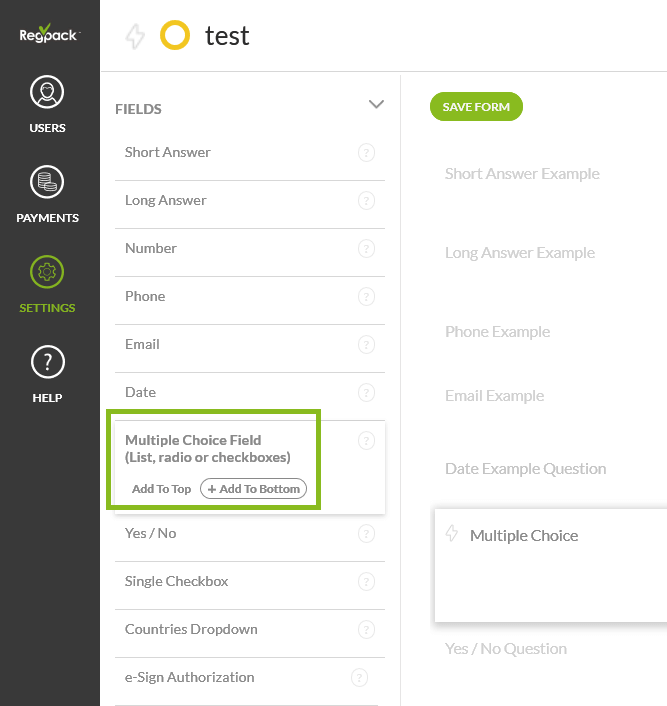Select the Single Checkbox field type
667x706 pixels.
(176, 581)
